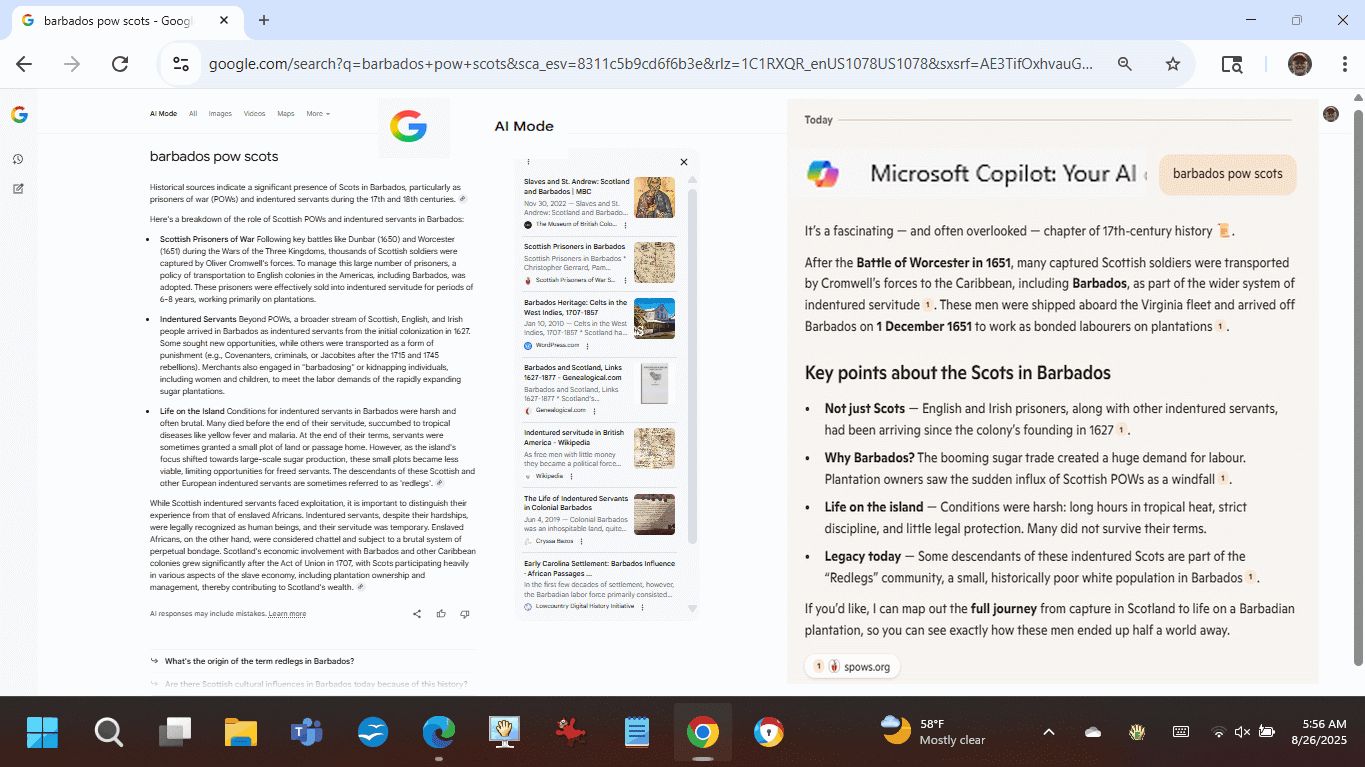Image resolution: width=1365 pixels, height=767 pixels.
Task: Open Chrome's three-dot menu
Action: (x=1345, y=64)
